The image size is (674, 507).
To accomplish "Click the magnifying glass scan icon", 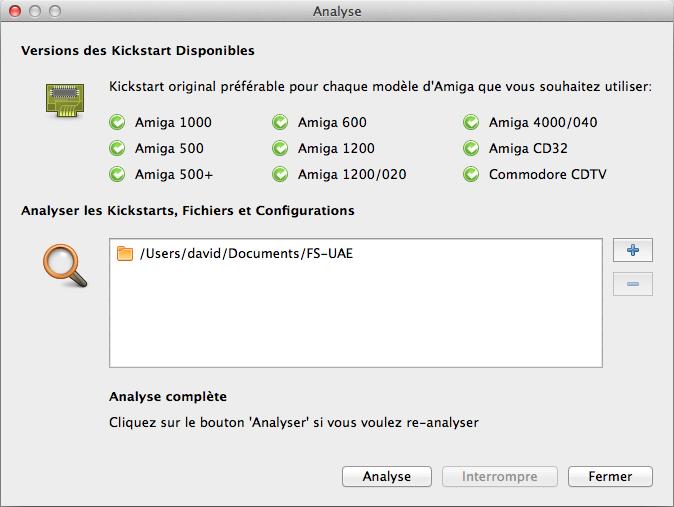I will 65,266.
